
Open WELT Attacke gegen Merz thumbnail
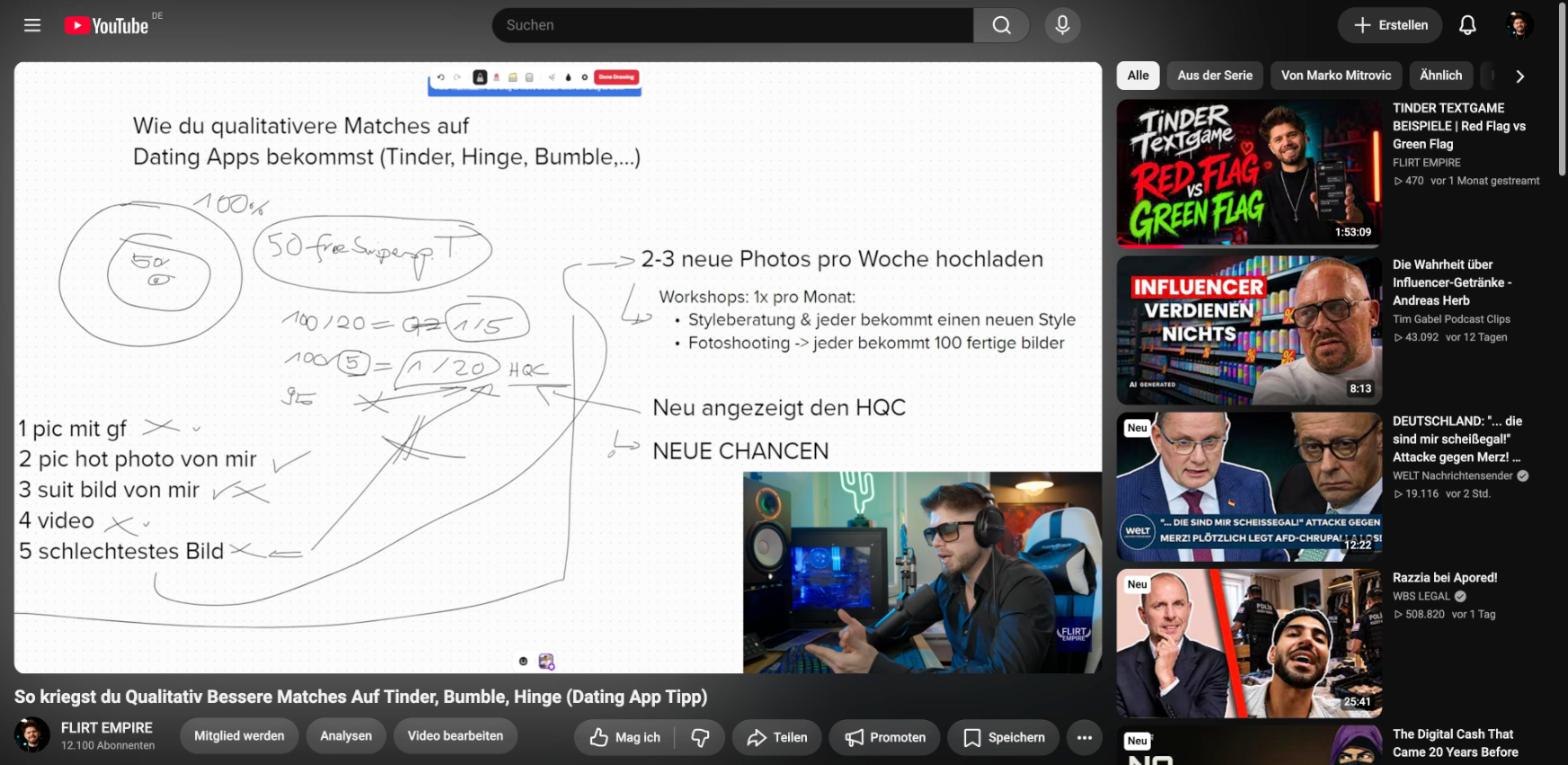[1249, 487]
